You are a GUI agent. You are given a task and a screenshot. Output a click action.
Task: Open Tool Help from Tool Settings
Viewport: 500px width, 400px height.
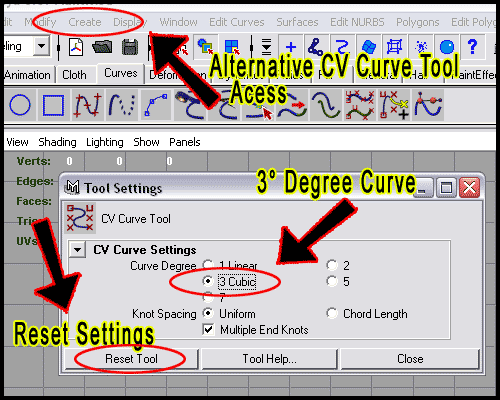(x=269, y=359)
